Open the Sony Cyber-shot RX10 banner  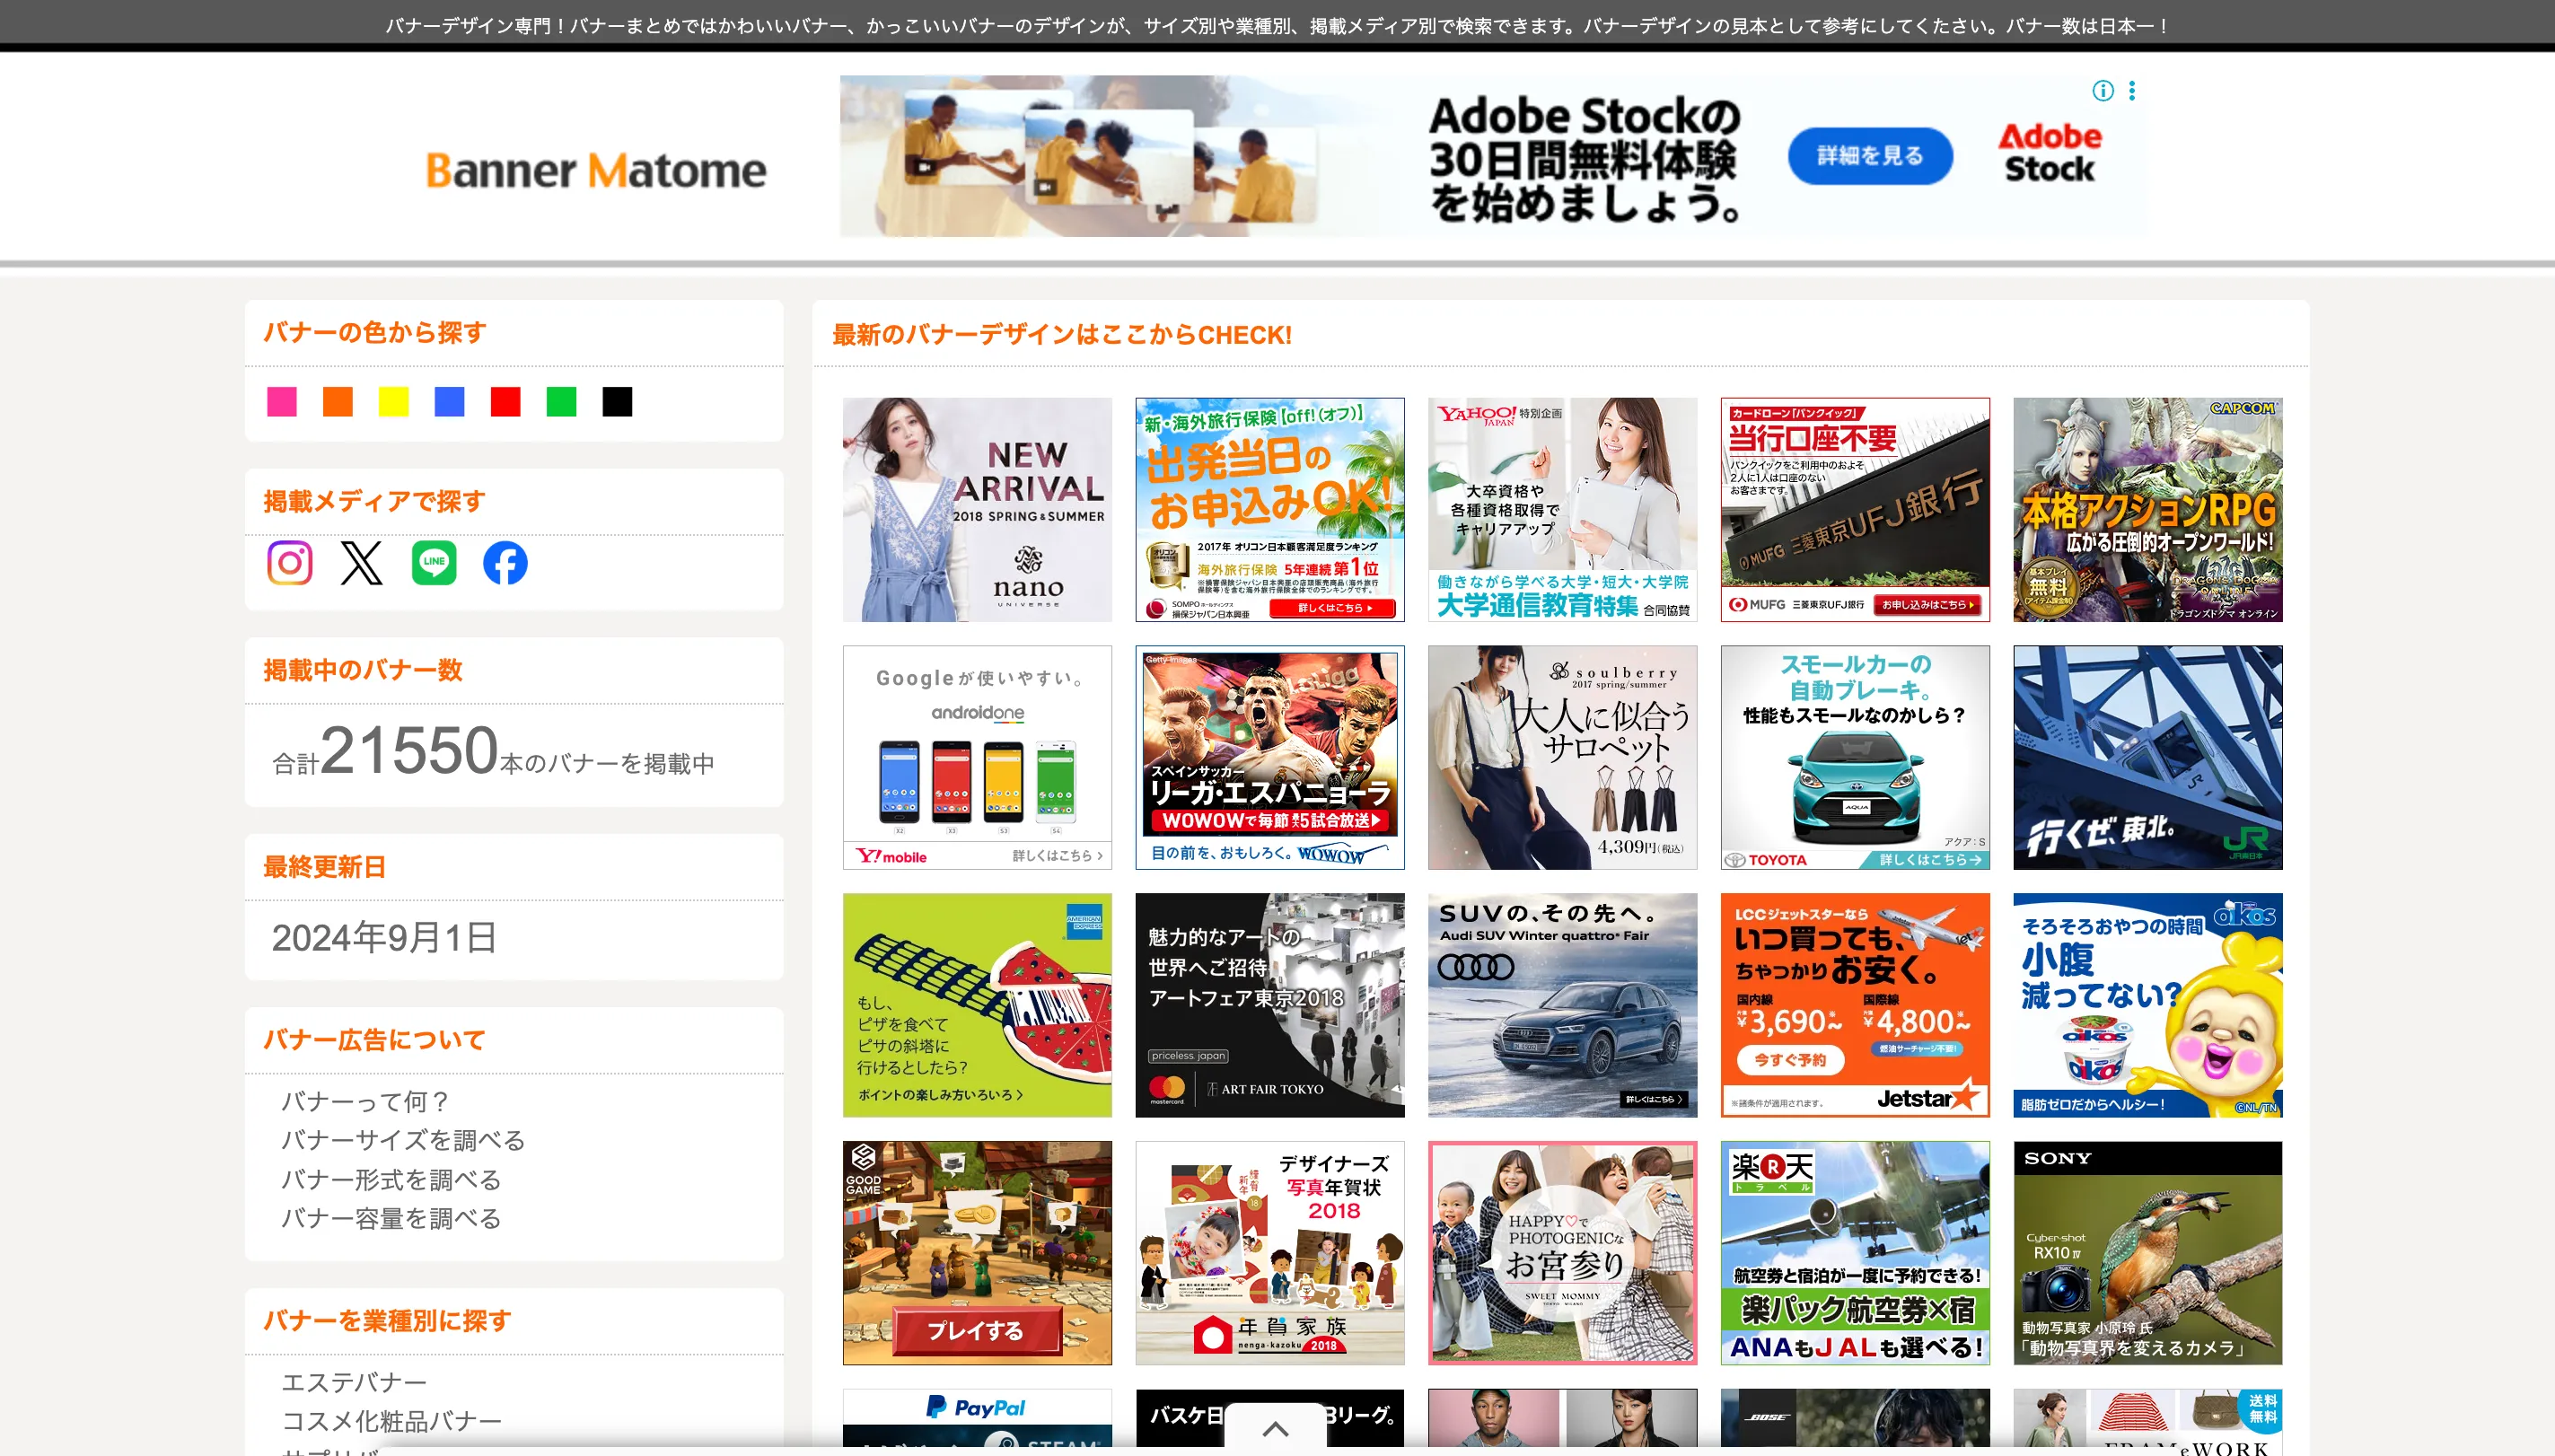click(x=2147, y=1253)
